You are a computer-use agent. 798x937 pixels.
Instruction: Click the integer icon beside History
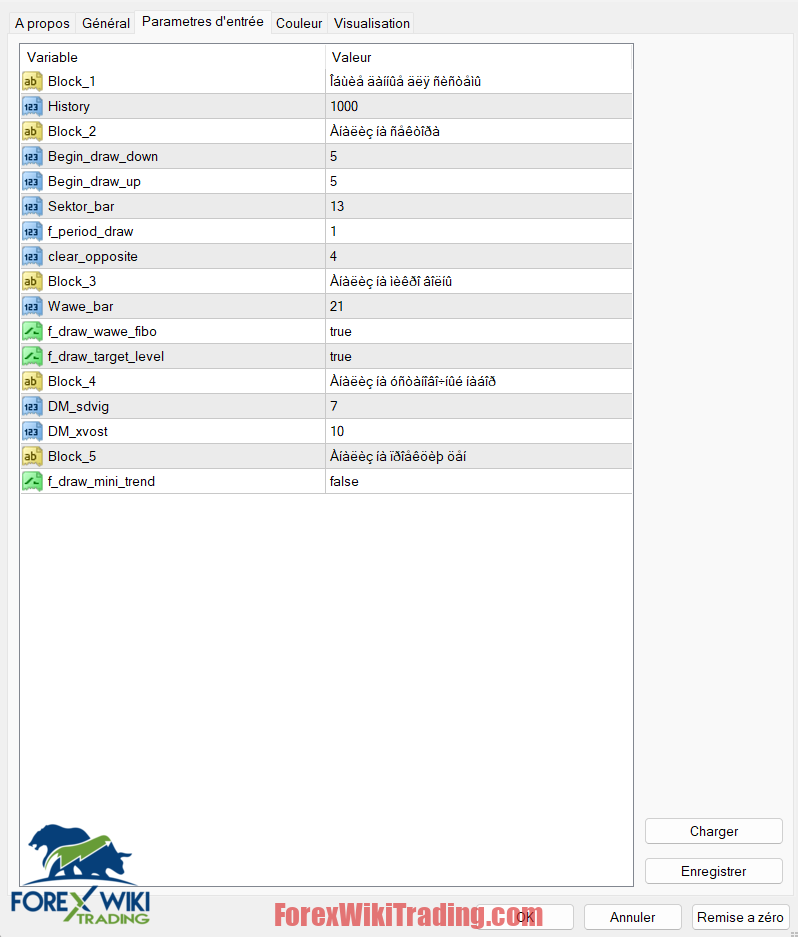[x=32, y=106]
